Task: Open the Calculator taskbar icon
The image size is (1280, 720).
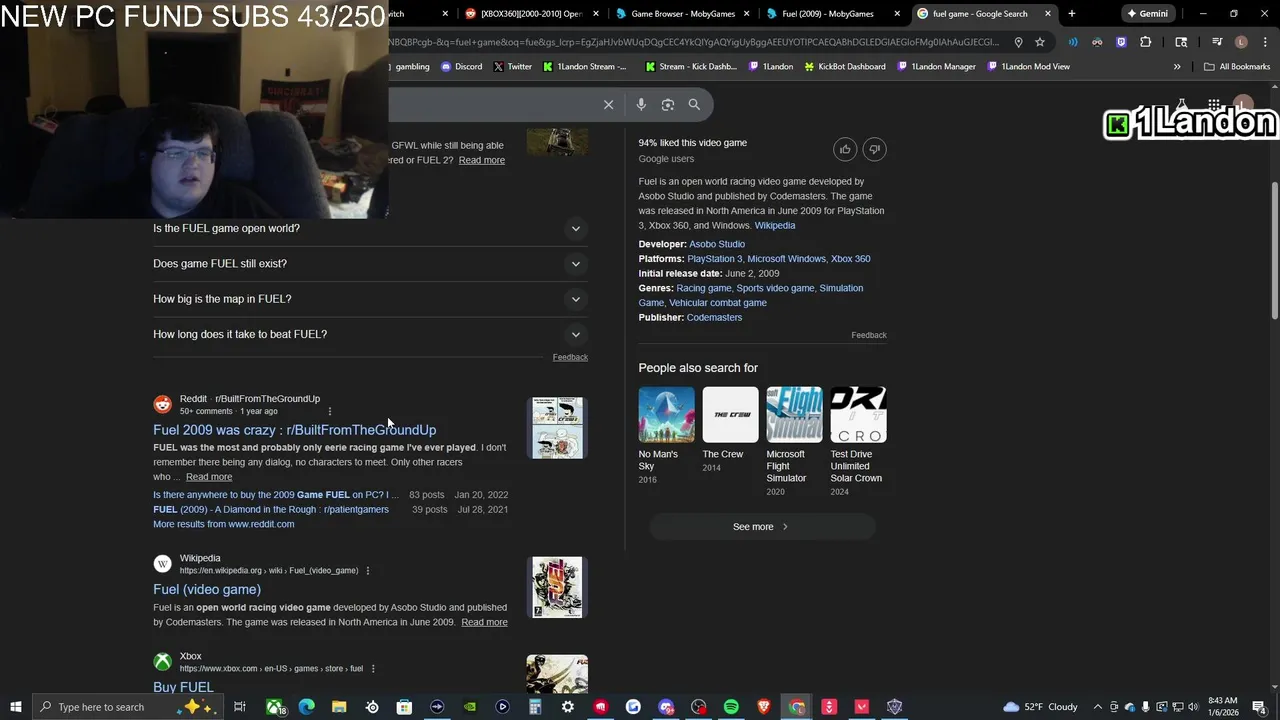Action: (x=535, y=707)
